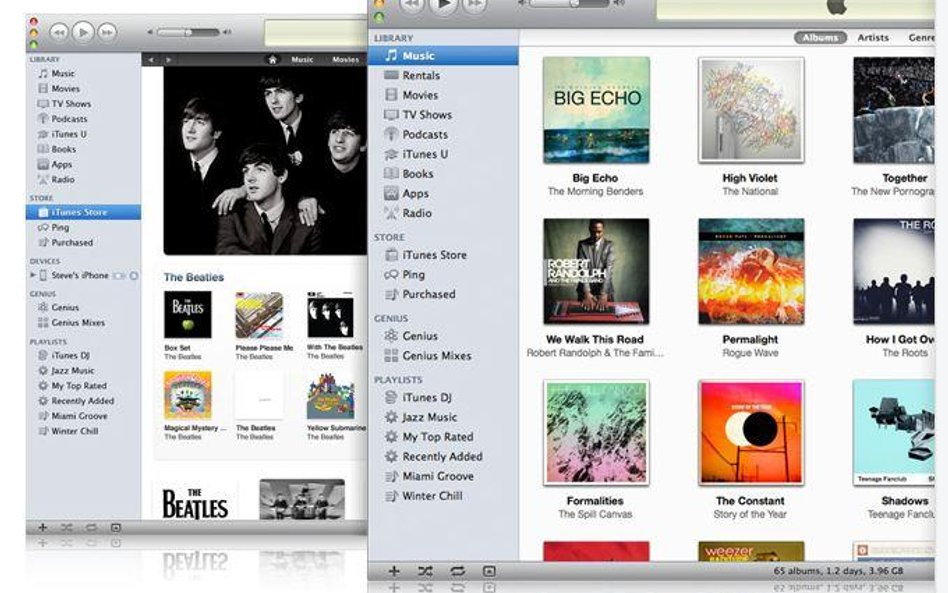This screenshot has height=593, width=948.
Task: Open the Please Please Me album in the store
Action: point(259,314)
